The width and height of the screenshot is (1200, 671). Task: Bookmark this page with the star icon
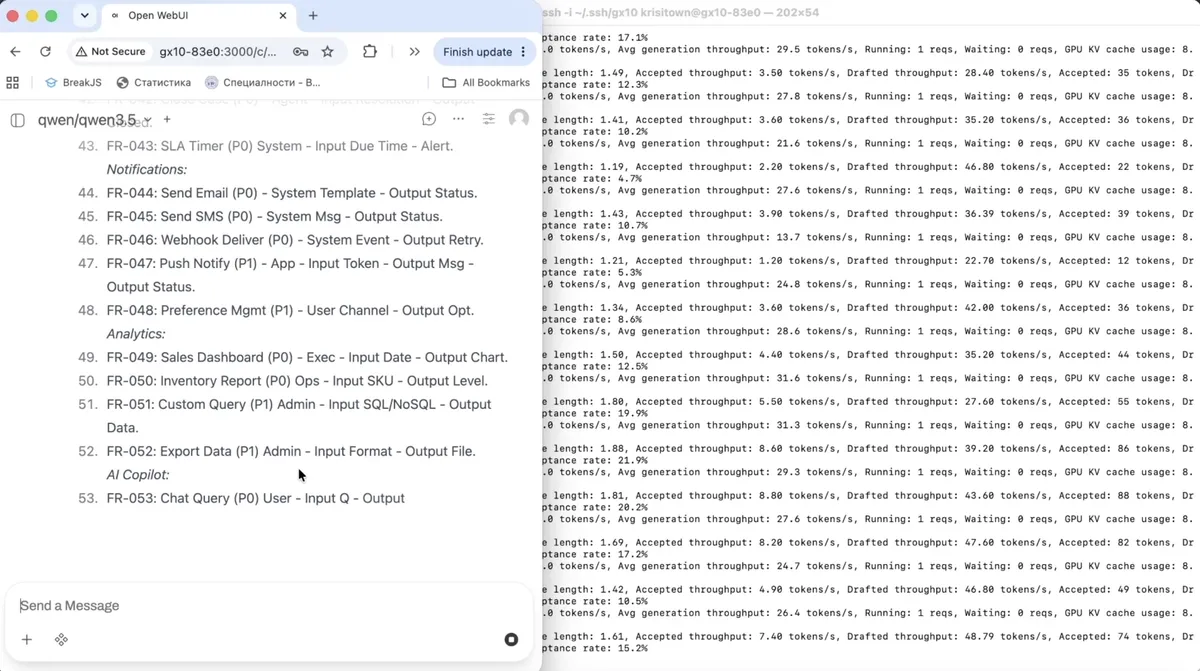coord(327,52)
